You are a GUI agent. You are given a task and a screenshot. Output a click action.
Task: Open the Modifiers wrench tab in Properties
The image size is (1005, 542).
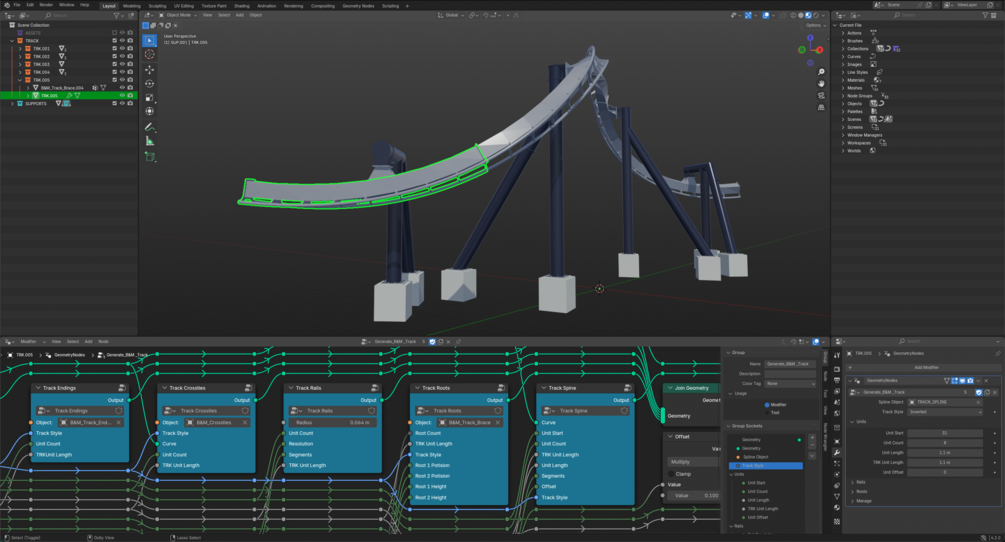coord(837,453)
